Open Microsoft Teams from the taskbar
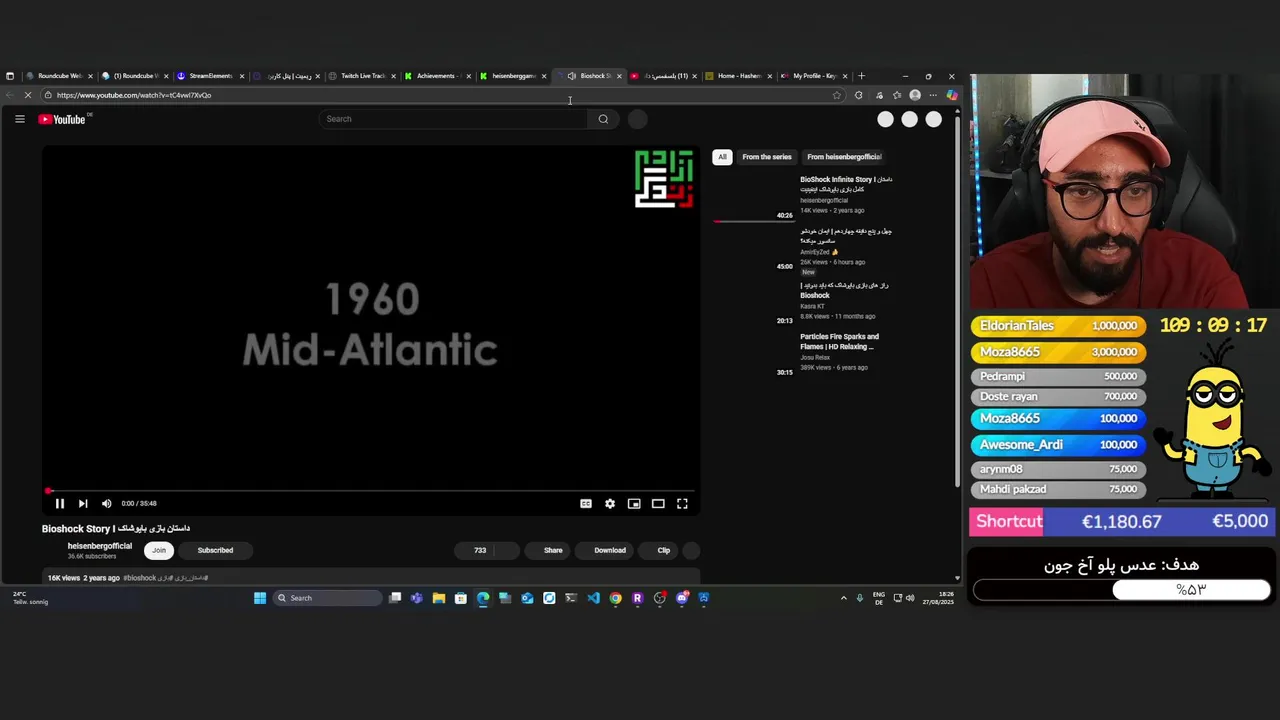 tap(416, 598)
